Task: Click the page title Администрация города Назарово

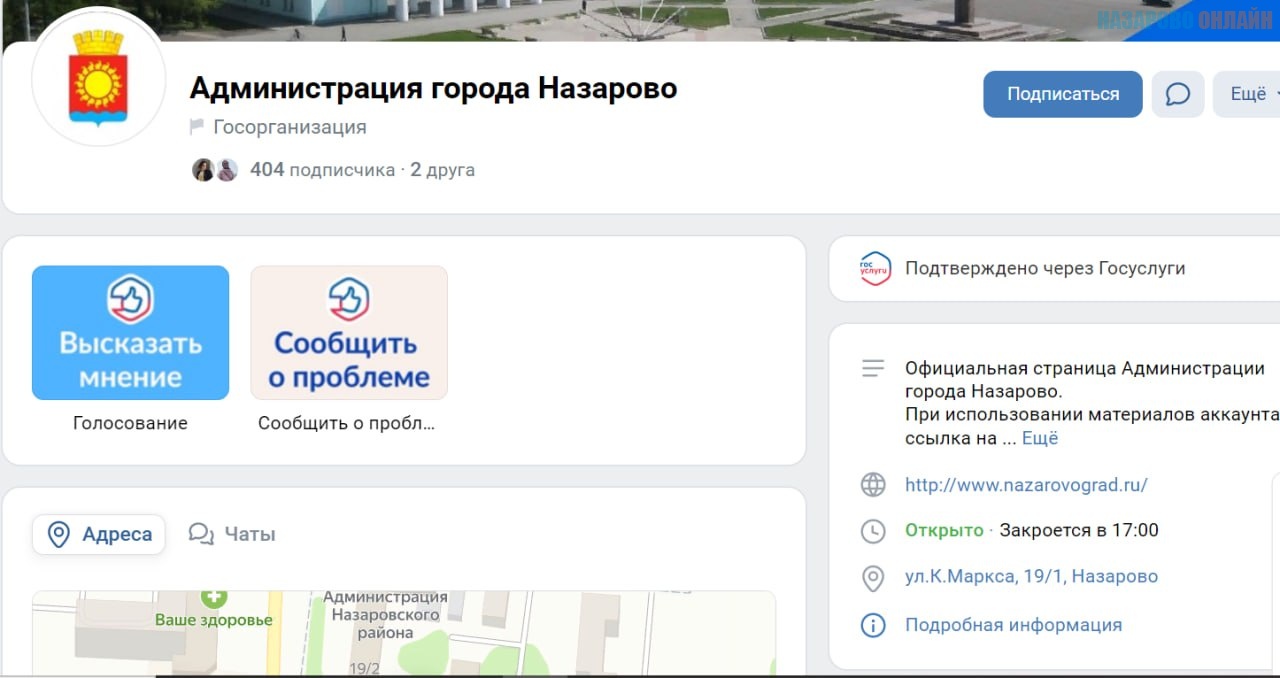Action: (433, 88)
